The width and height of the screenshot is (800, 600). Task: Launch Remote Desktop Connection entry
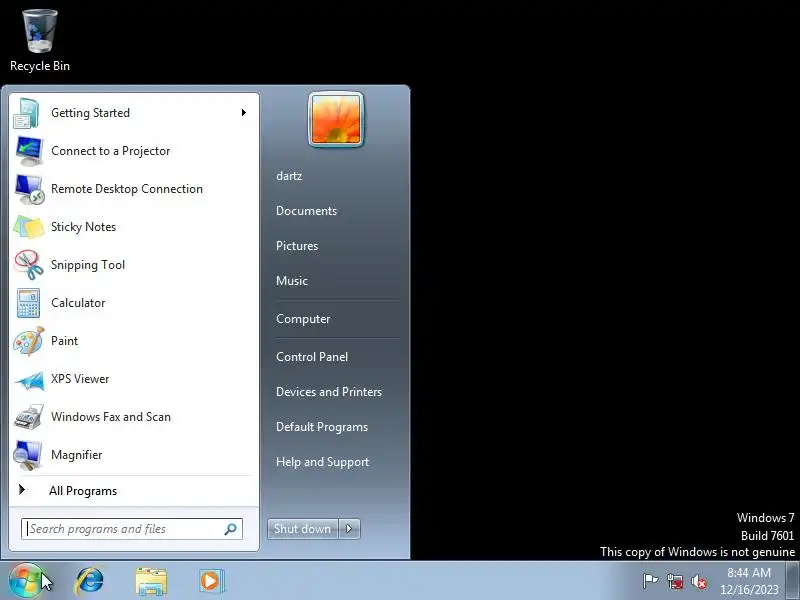[134, 189]
